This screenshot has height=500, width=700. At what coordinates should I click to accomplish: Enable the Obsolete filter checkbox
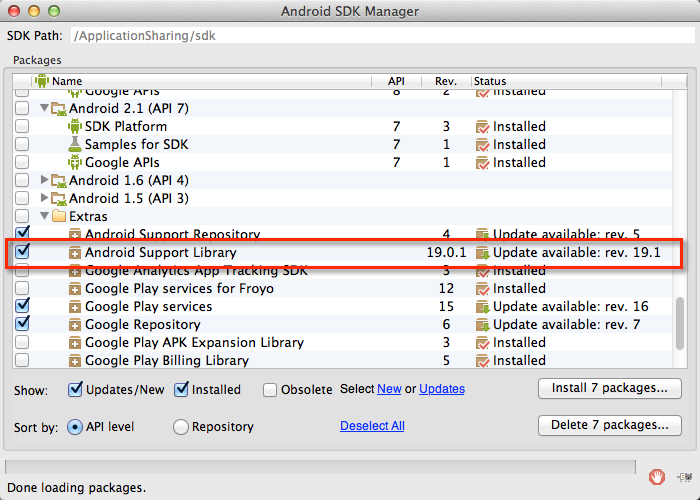tap(270, 389)
